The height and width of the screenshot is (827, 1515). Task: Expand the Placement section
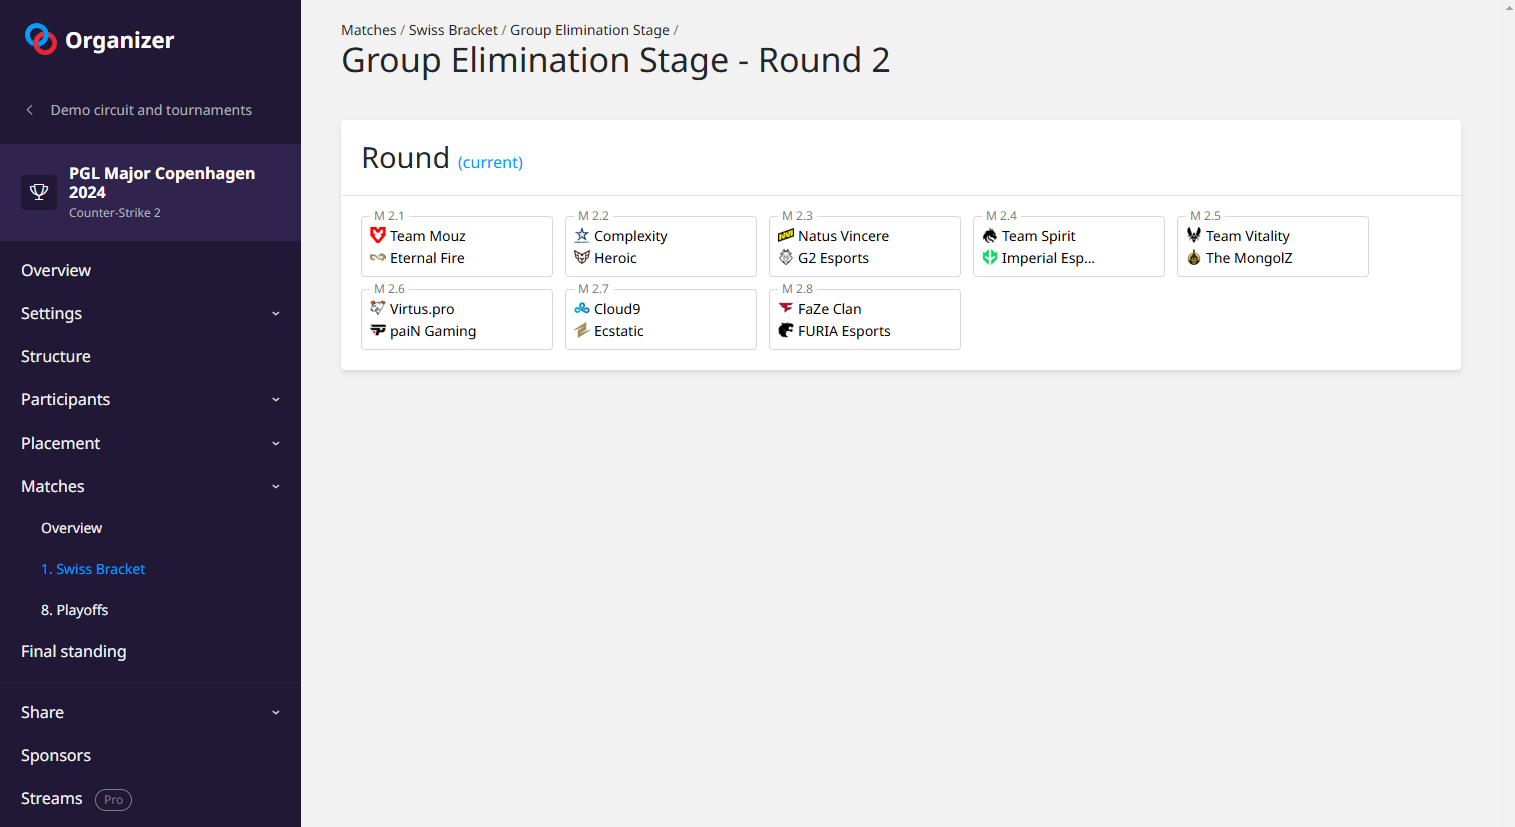[x=276, y=444]
